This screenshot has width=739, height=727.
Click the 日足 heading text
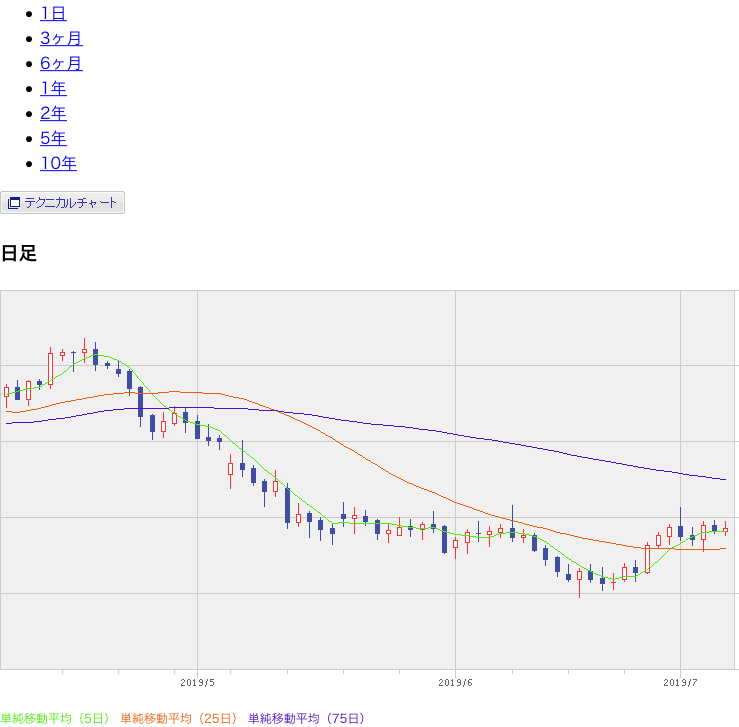[19, 253]
